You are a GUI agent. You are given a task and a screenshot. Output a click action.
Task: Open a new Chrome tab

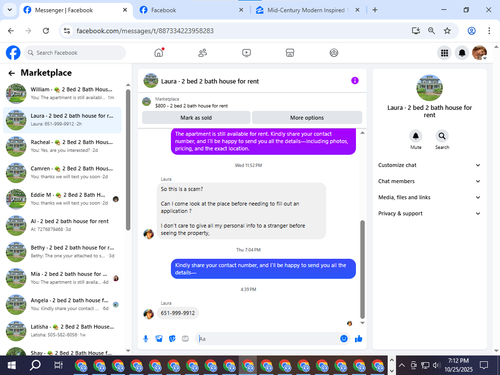[375, 10]
